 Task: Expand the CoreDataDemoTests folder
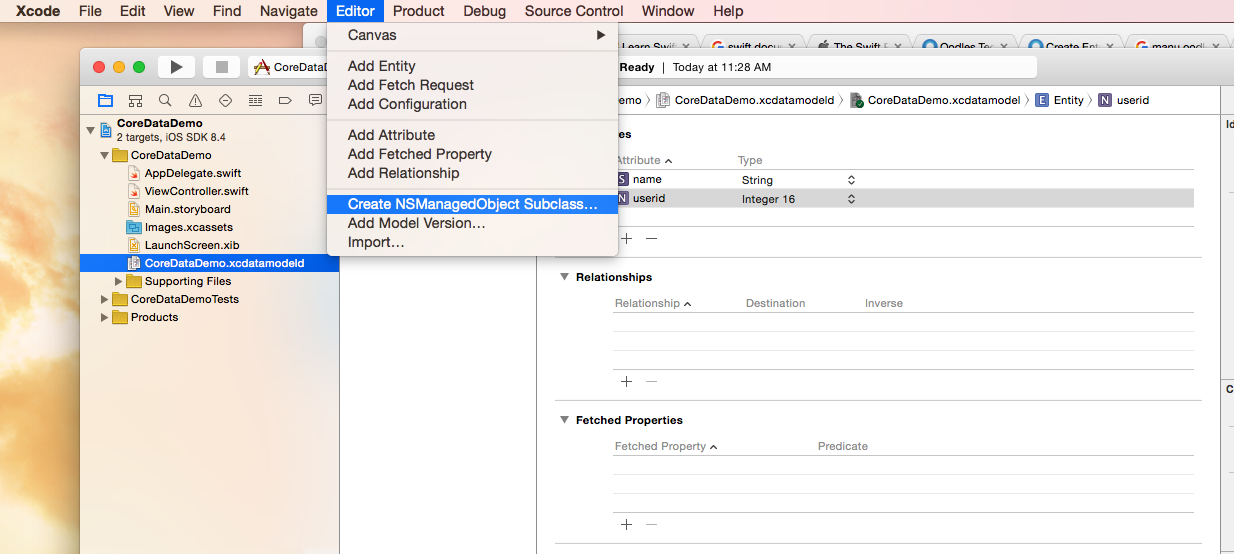tap(104, 299)
